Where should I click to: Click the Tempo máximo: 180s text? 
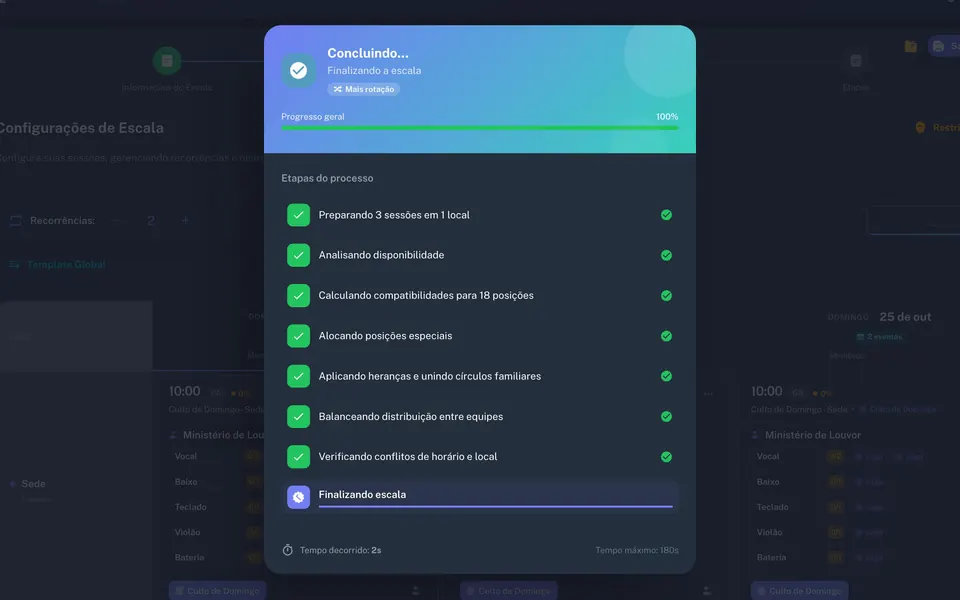[x=637, y=550]
